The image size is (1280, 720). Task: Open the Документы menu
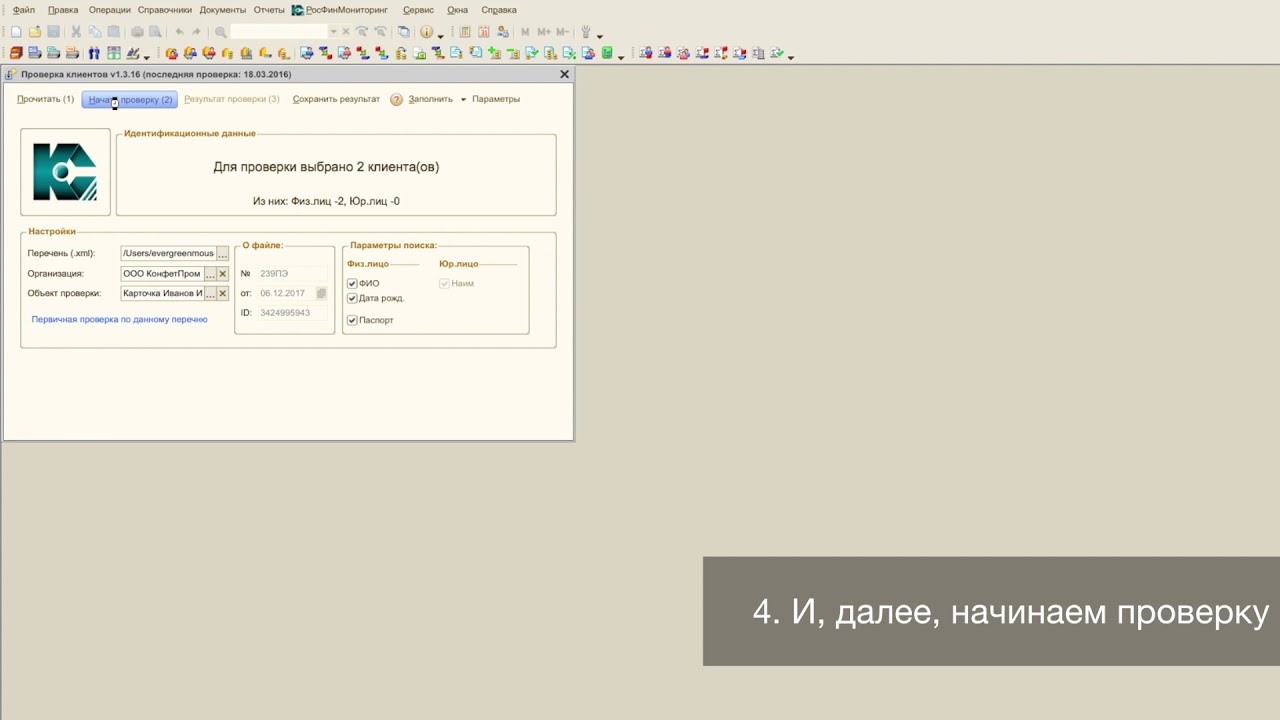pyautogui.click(x=222, y=10)
